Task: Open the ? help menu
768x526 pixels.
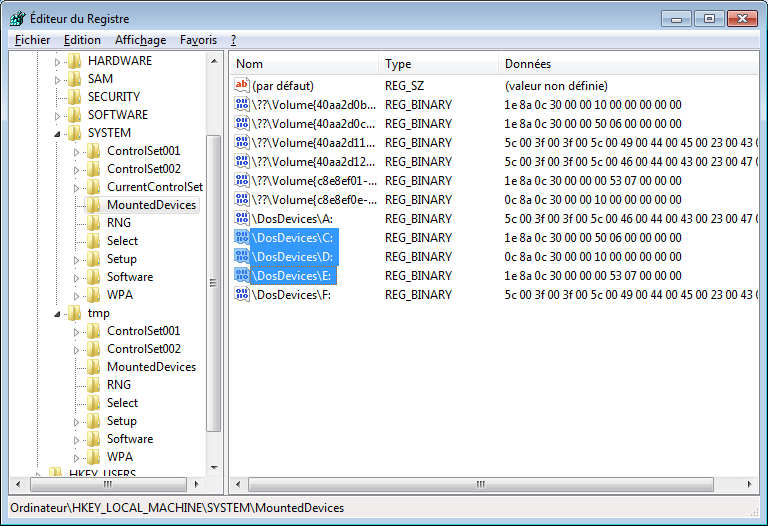Action: (234, 40)
